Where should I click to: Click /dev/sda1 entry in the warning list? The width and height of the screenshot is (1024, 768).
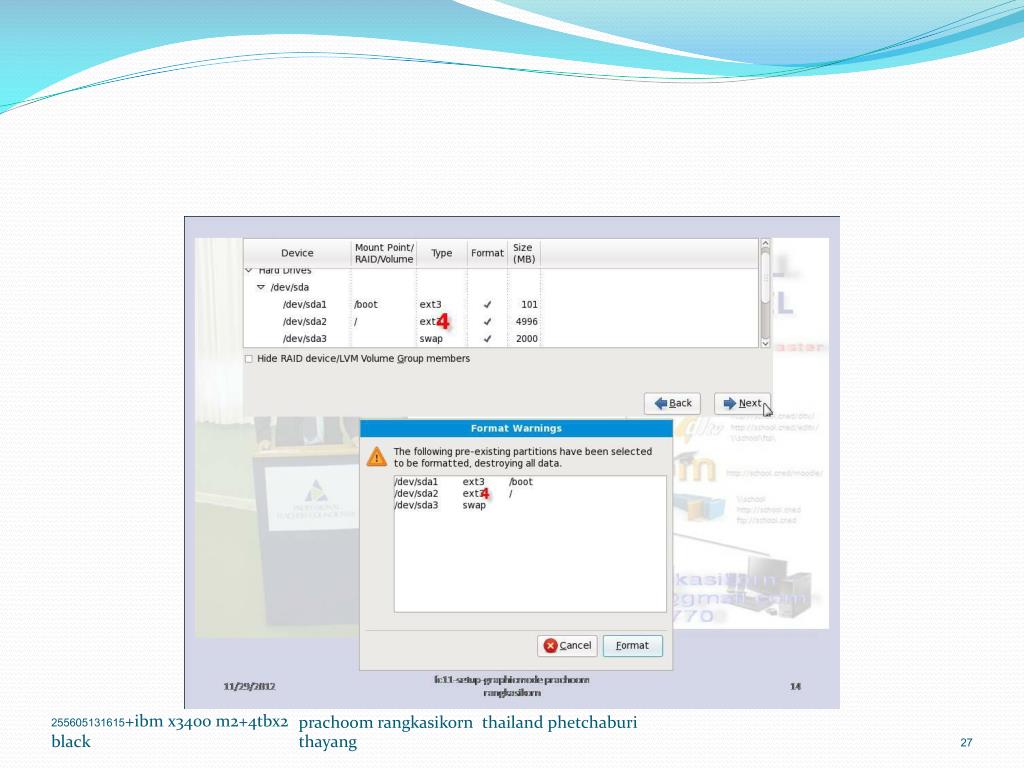[416, 482]
